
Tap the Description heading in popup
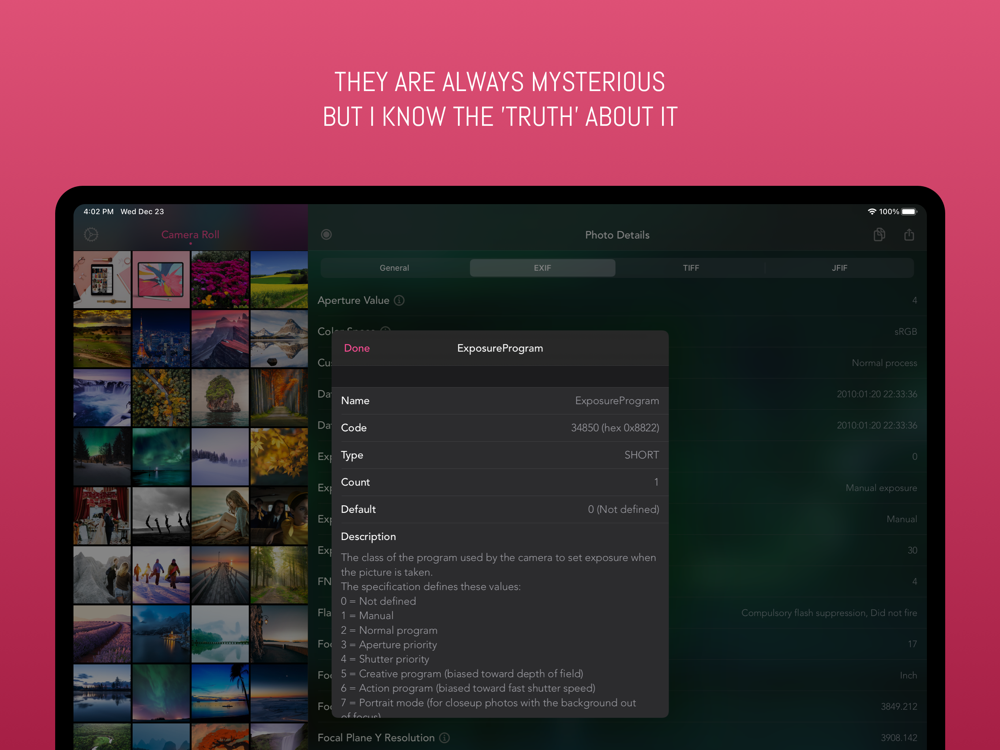(x=368, y=536)
